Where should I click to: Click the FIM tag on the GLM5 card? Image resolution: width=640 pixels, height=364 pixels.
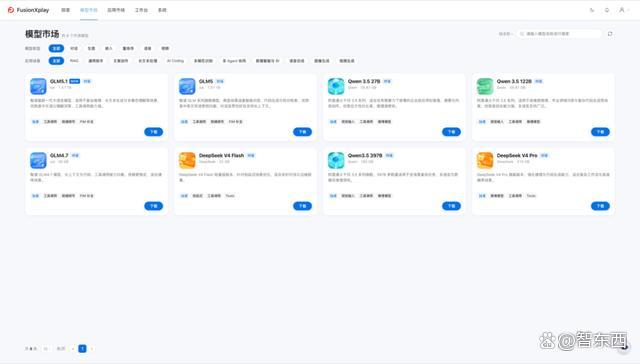236,122
